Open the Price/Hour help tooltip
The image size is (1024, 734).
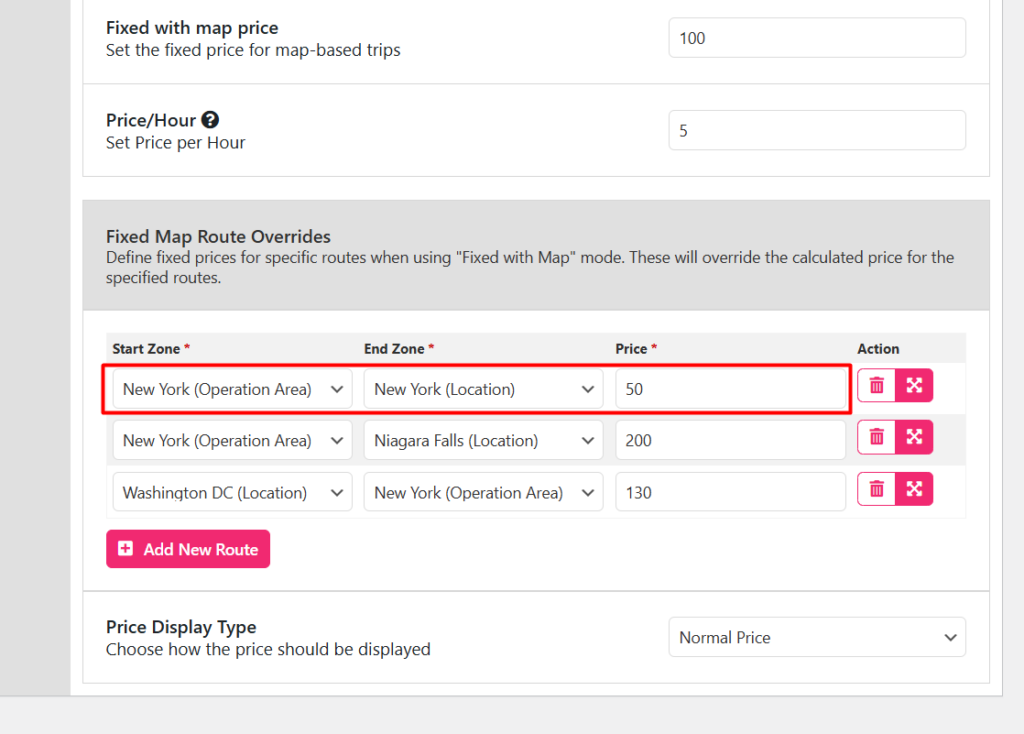point(210,119)
